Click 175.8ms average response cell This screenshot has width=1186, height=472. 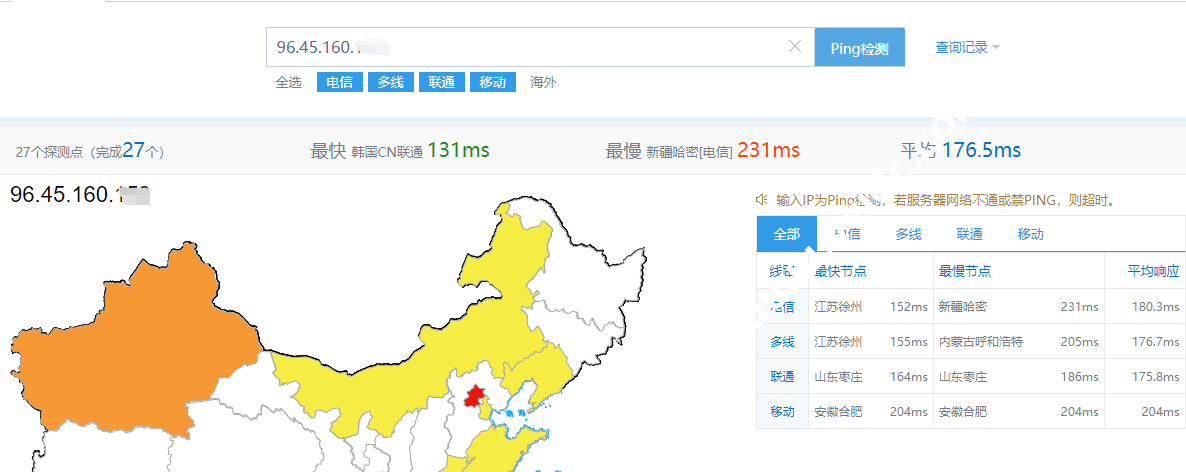tap(1158, 377)
